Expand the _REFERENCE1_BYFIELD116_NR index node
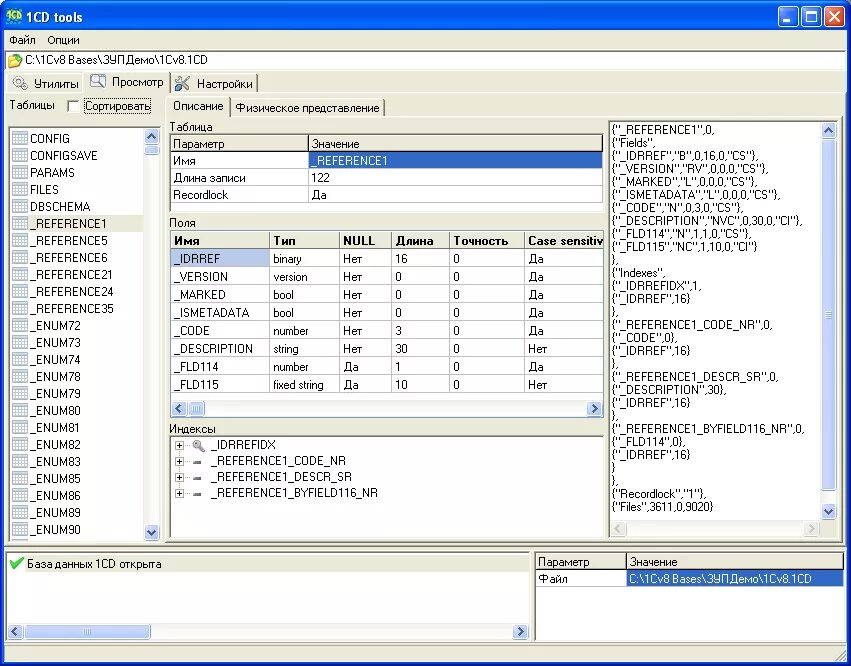 click(x=179, y=493)
